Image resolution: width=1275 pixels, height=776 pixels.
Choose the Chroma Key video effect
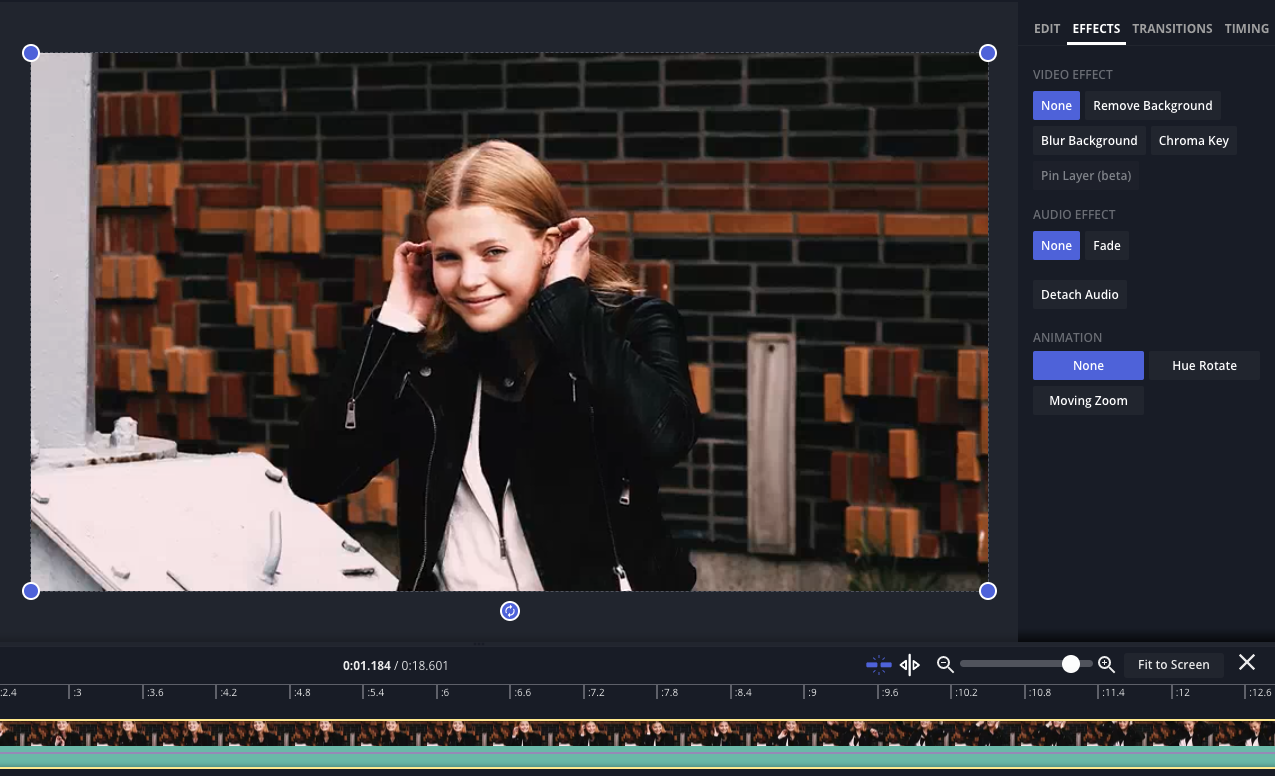[1193, 141]
